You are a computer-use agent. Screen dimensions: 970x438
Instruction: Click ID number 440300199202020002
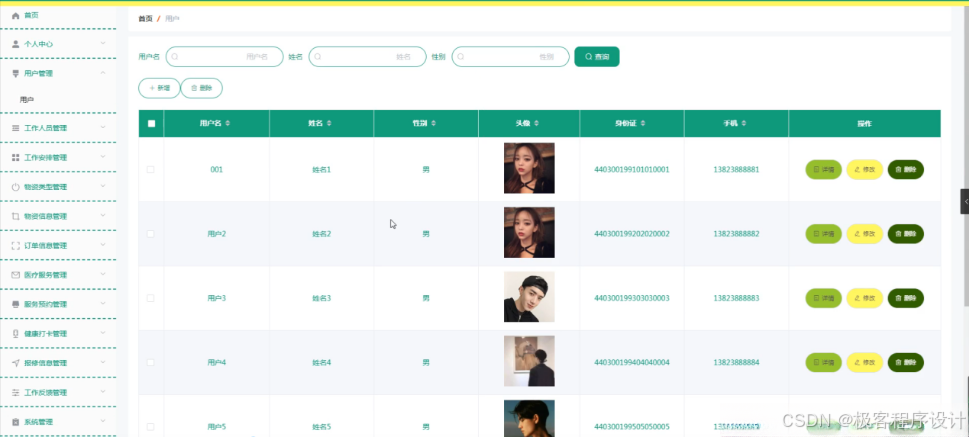[x=632, y=234]
